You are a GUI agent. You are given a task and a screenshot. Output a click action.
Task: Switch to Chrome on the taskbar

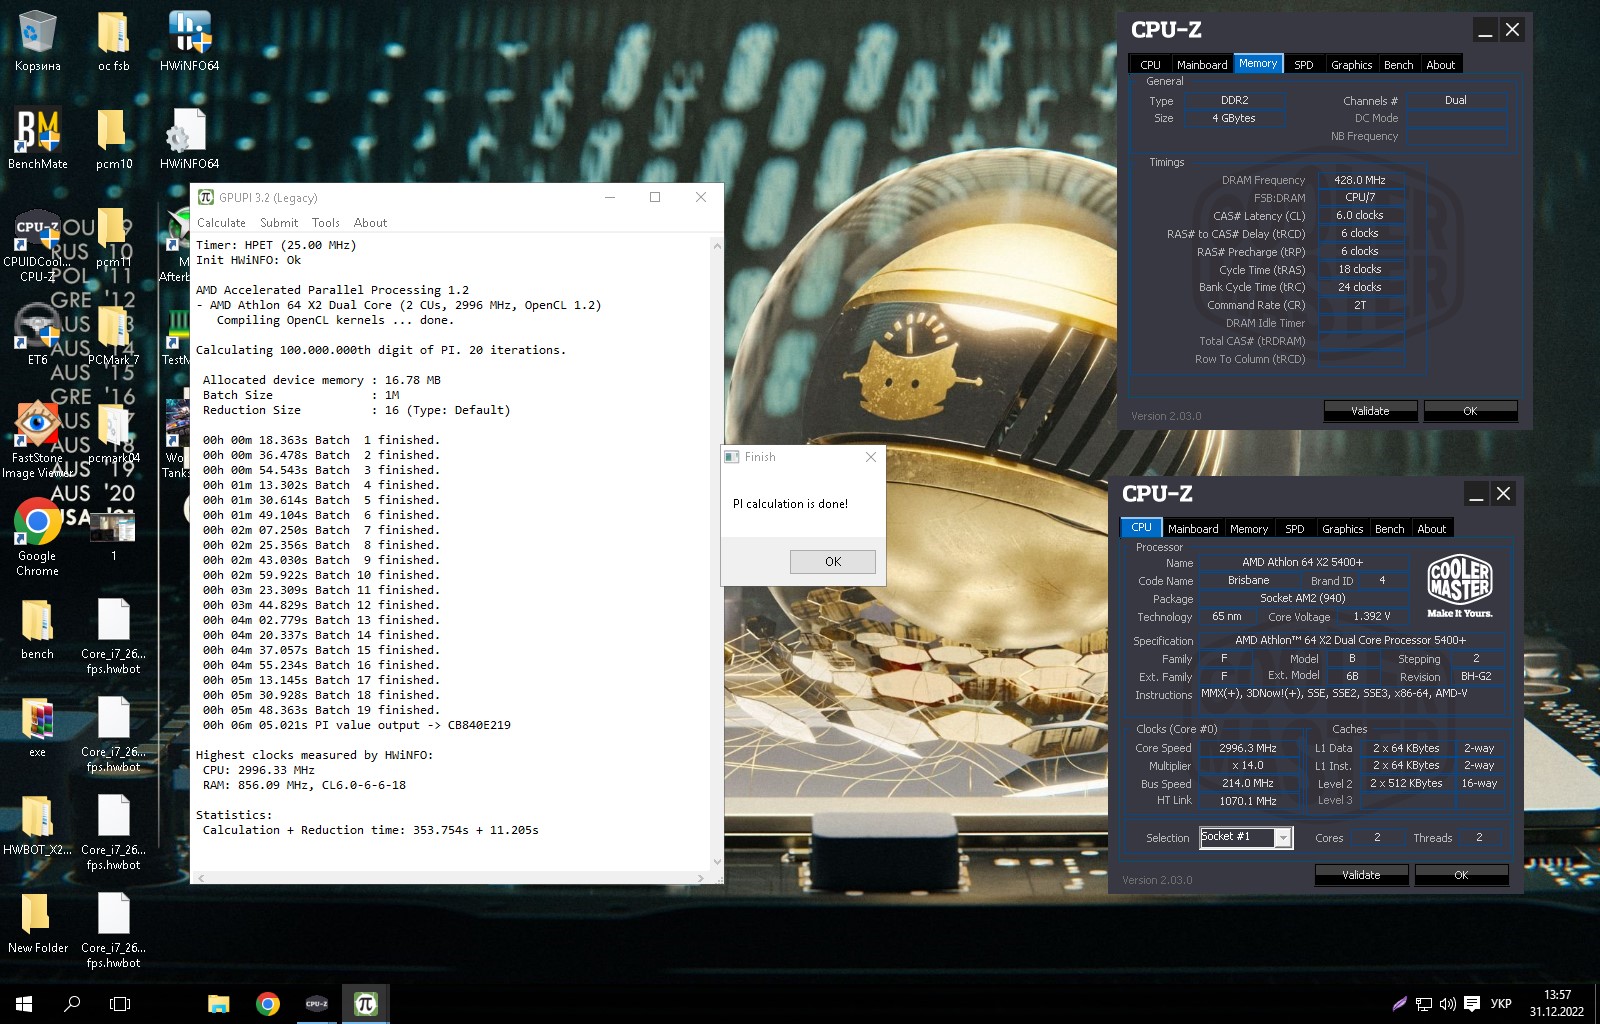267,1004
